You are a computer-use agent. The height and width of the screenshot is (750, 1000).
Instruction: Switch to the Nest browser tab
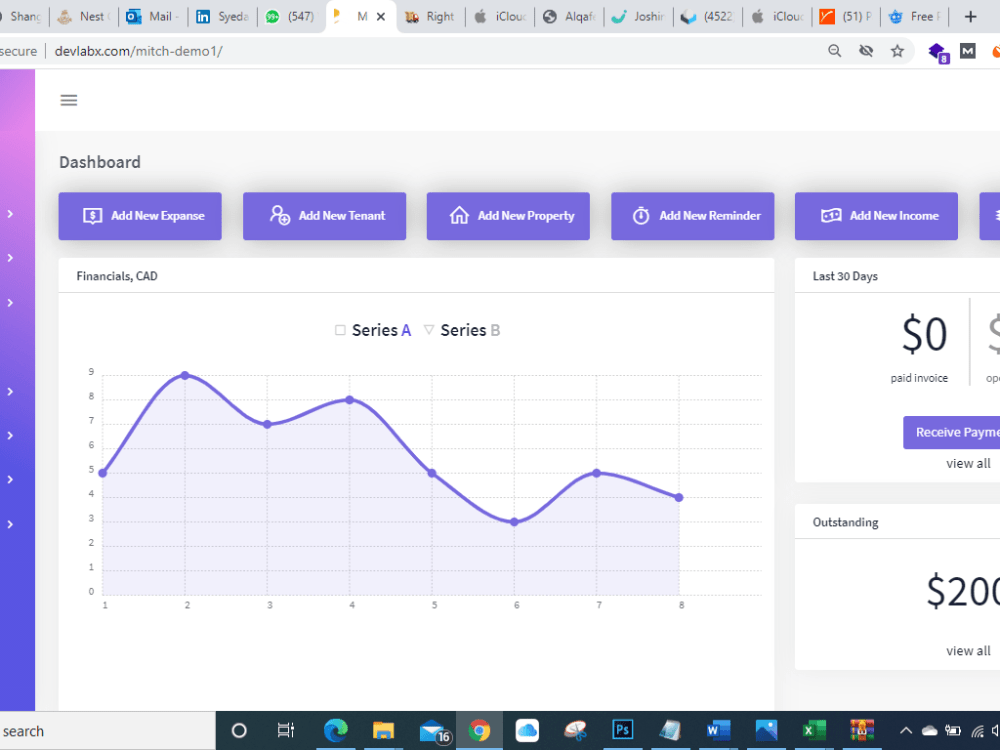click(84, 17)
